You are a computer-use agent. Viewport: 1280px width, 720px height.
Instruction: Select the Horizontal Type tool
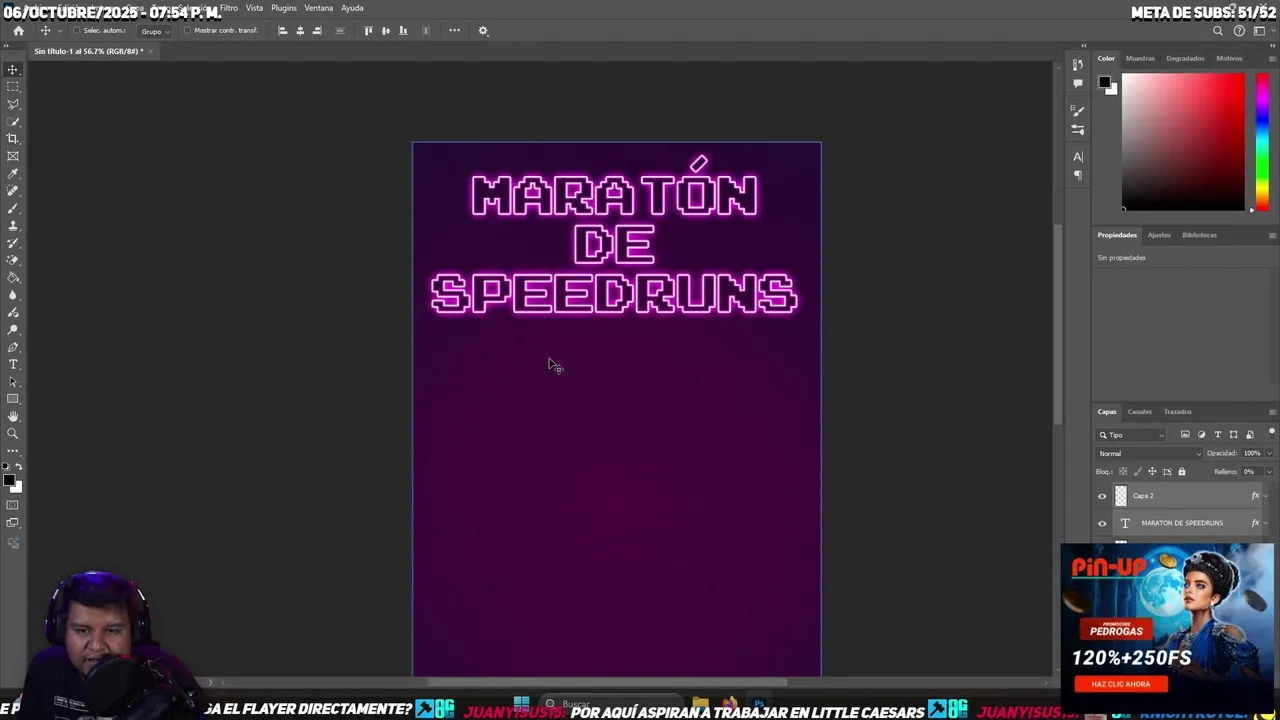tap(13, 364)
